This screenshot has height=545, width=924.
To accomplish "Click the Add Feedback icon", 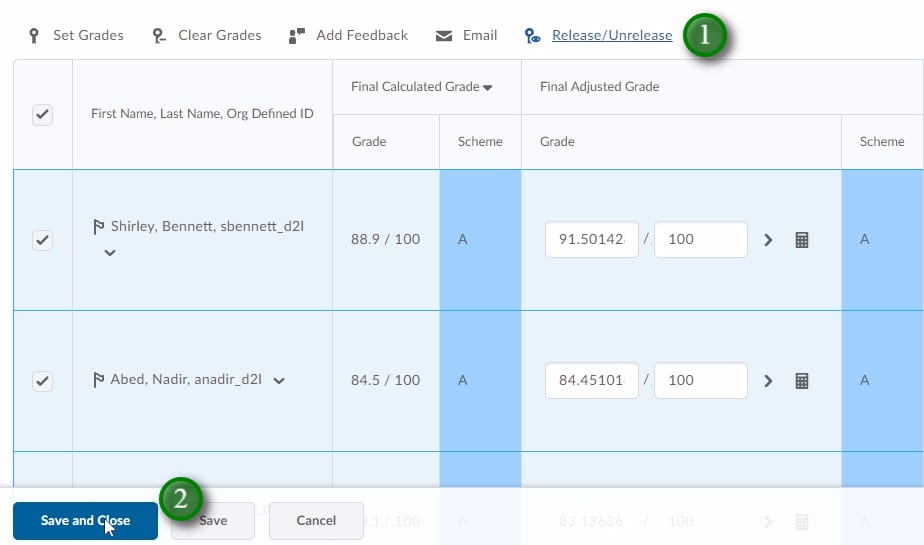I will tap(296, 36).
